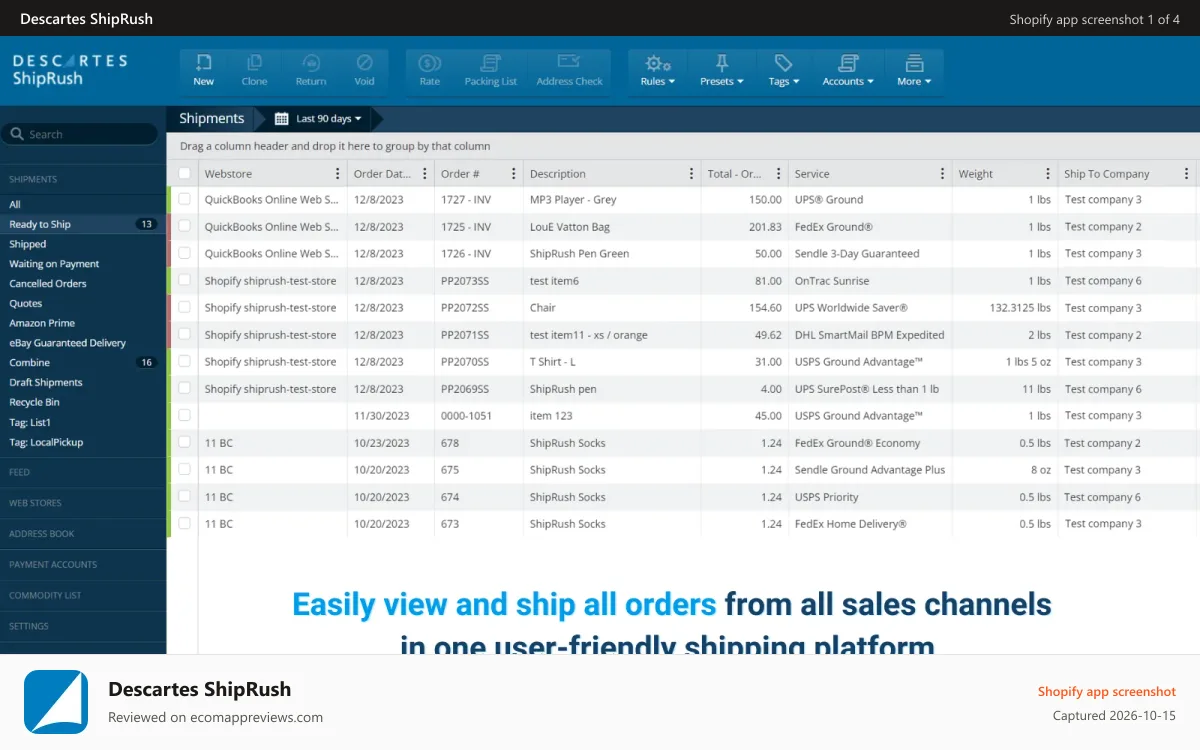
Task: Check the row for order 1726 - INV
Action: coord(184,253)
